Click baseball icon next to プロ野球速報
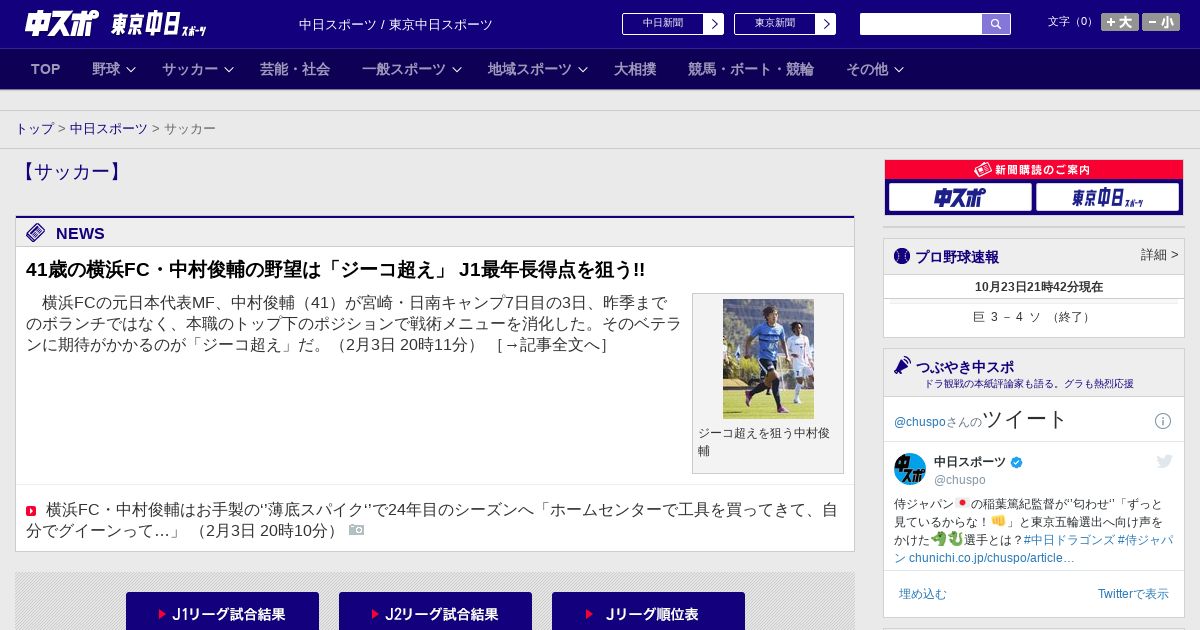Screen dimensions: 1200x630 902,256
